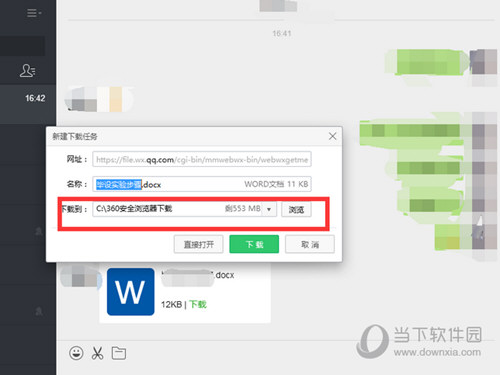
Task: Open the contacts list icon
Action: (28, 71)
